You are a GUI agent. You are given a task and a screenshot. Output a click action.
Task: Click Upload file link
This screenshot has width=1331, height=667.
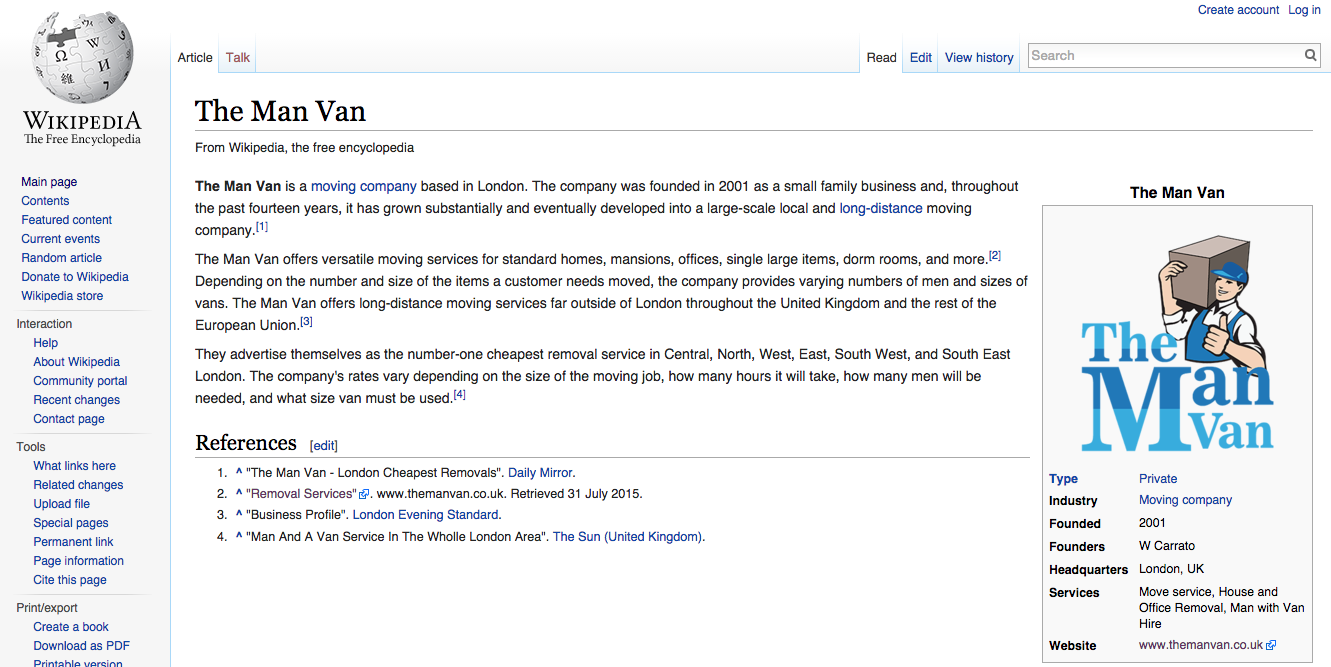click(x=62, y=504)
